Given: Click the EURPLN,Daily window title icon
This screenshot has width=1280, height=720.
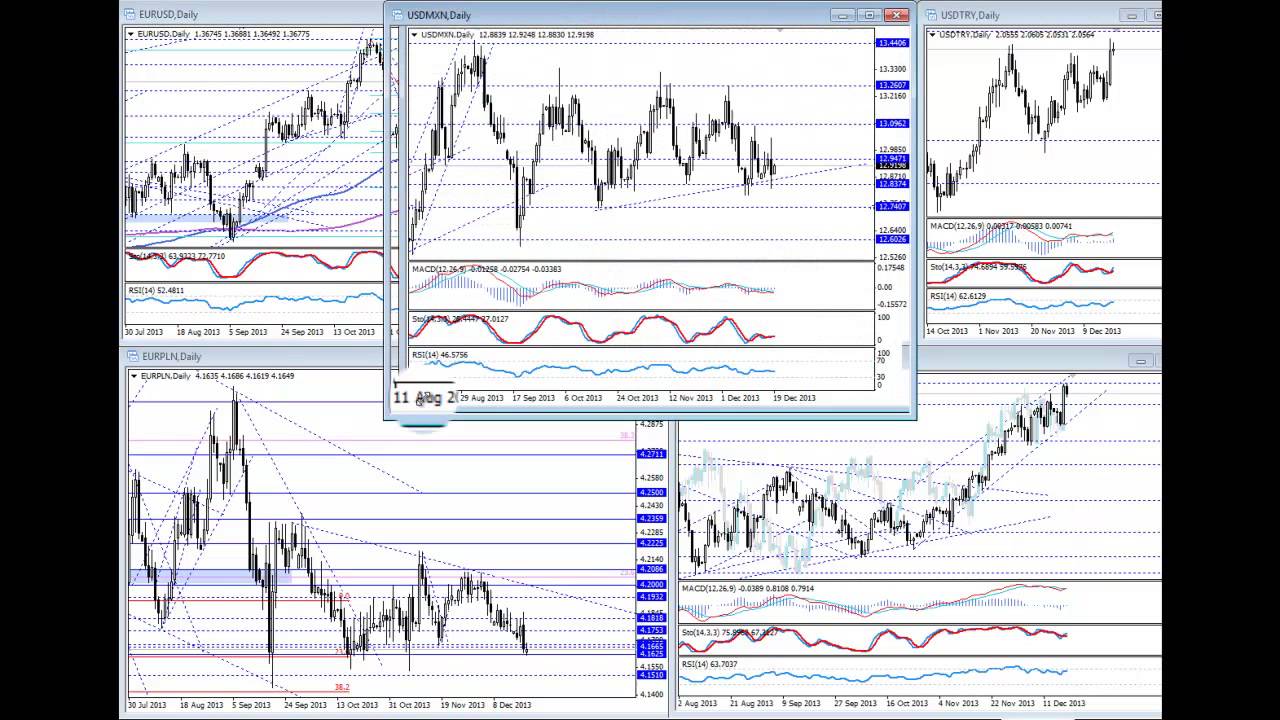Looking at the screenshot, I should click(133, 357).
